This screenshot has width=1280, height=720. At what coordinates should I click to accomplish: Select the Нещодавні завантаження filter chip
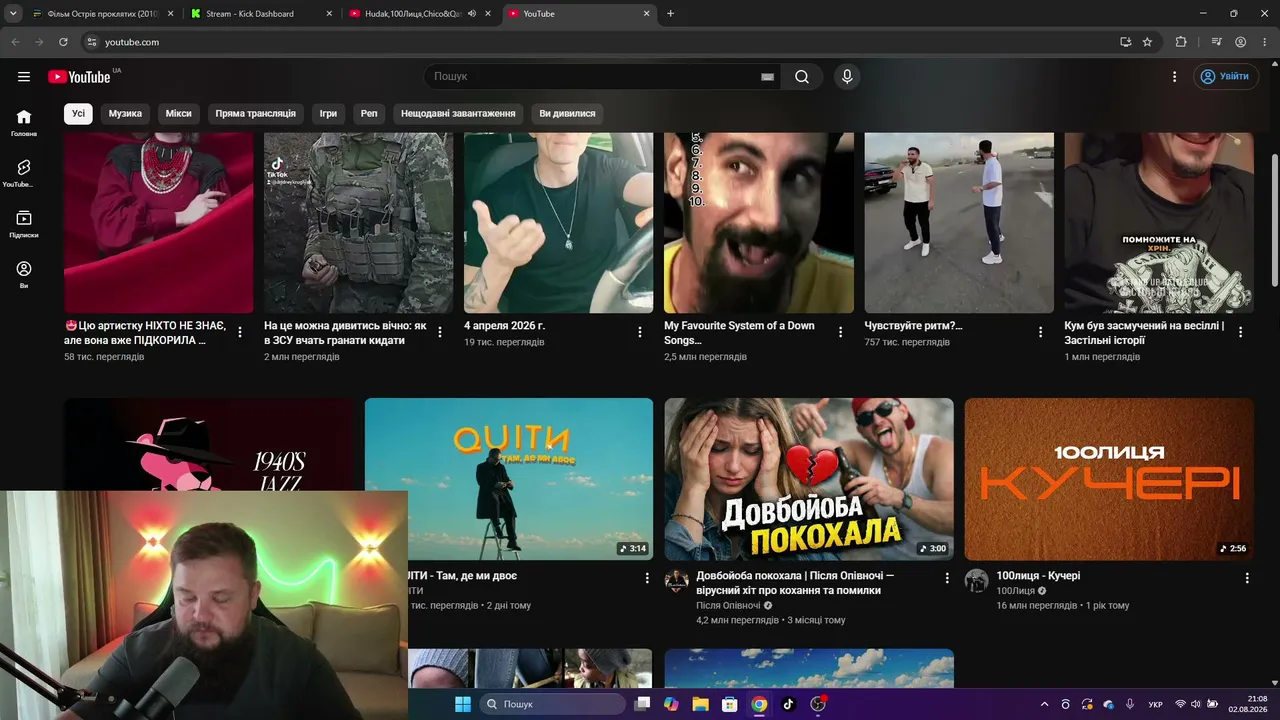tap(458, 114)
